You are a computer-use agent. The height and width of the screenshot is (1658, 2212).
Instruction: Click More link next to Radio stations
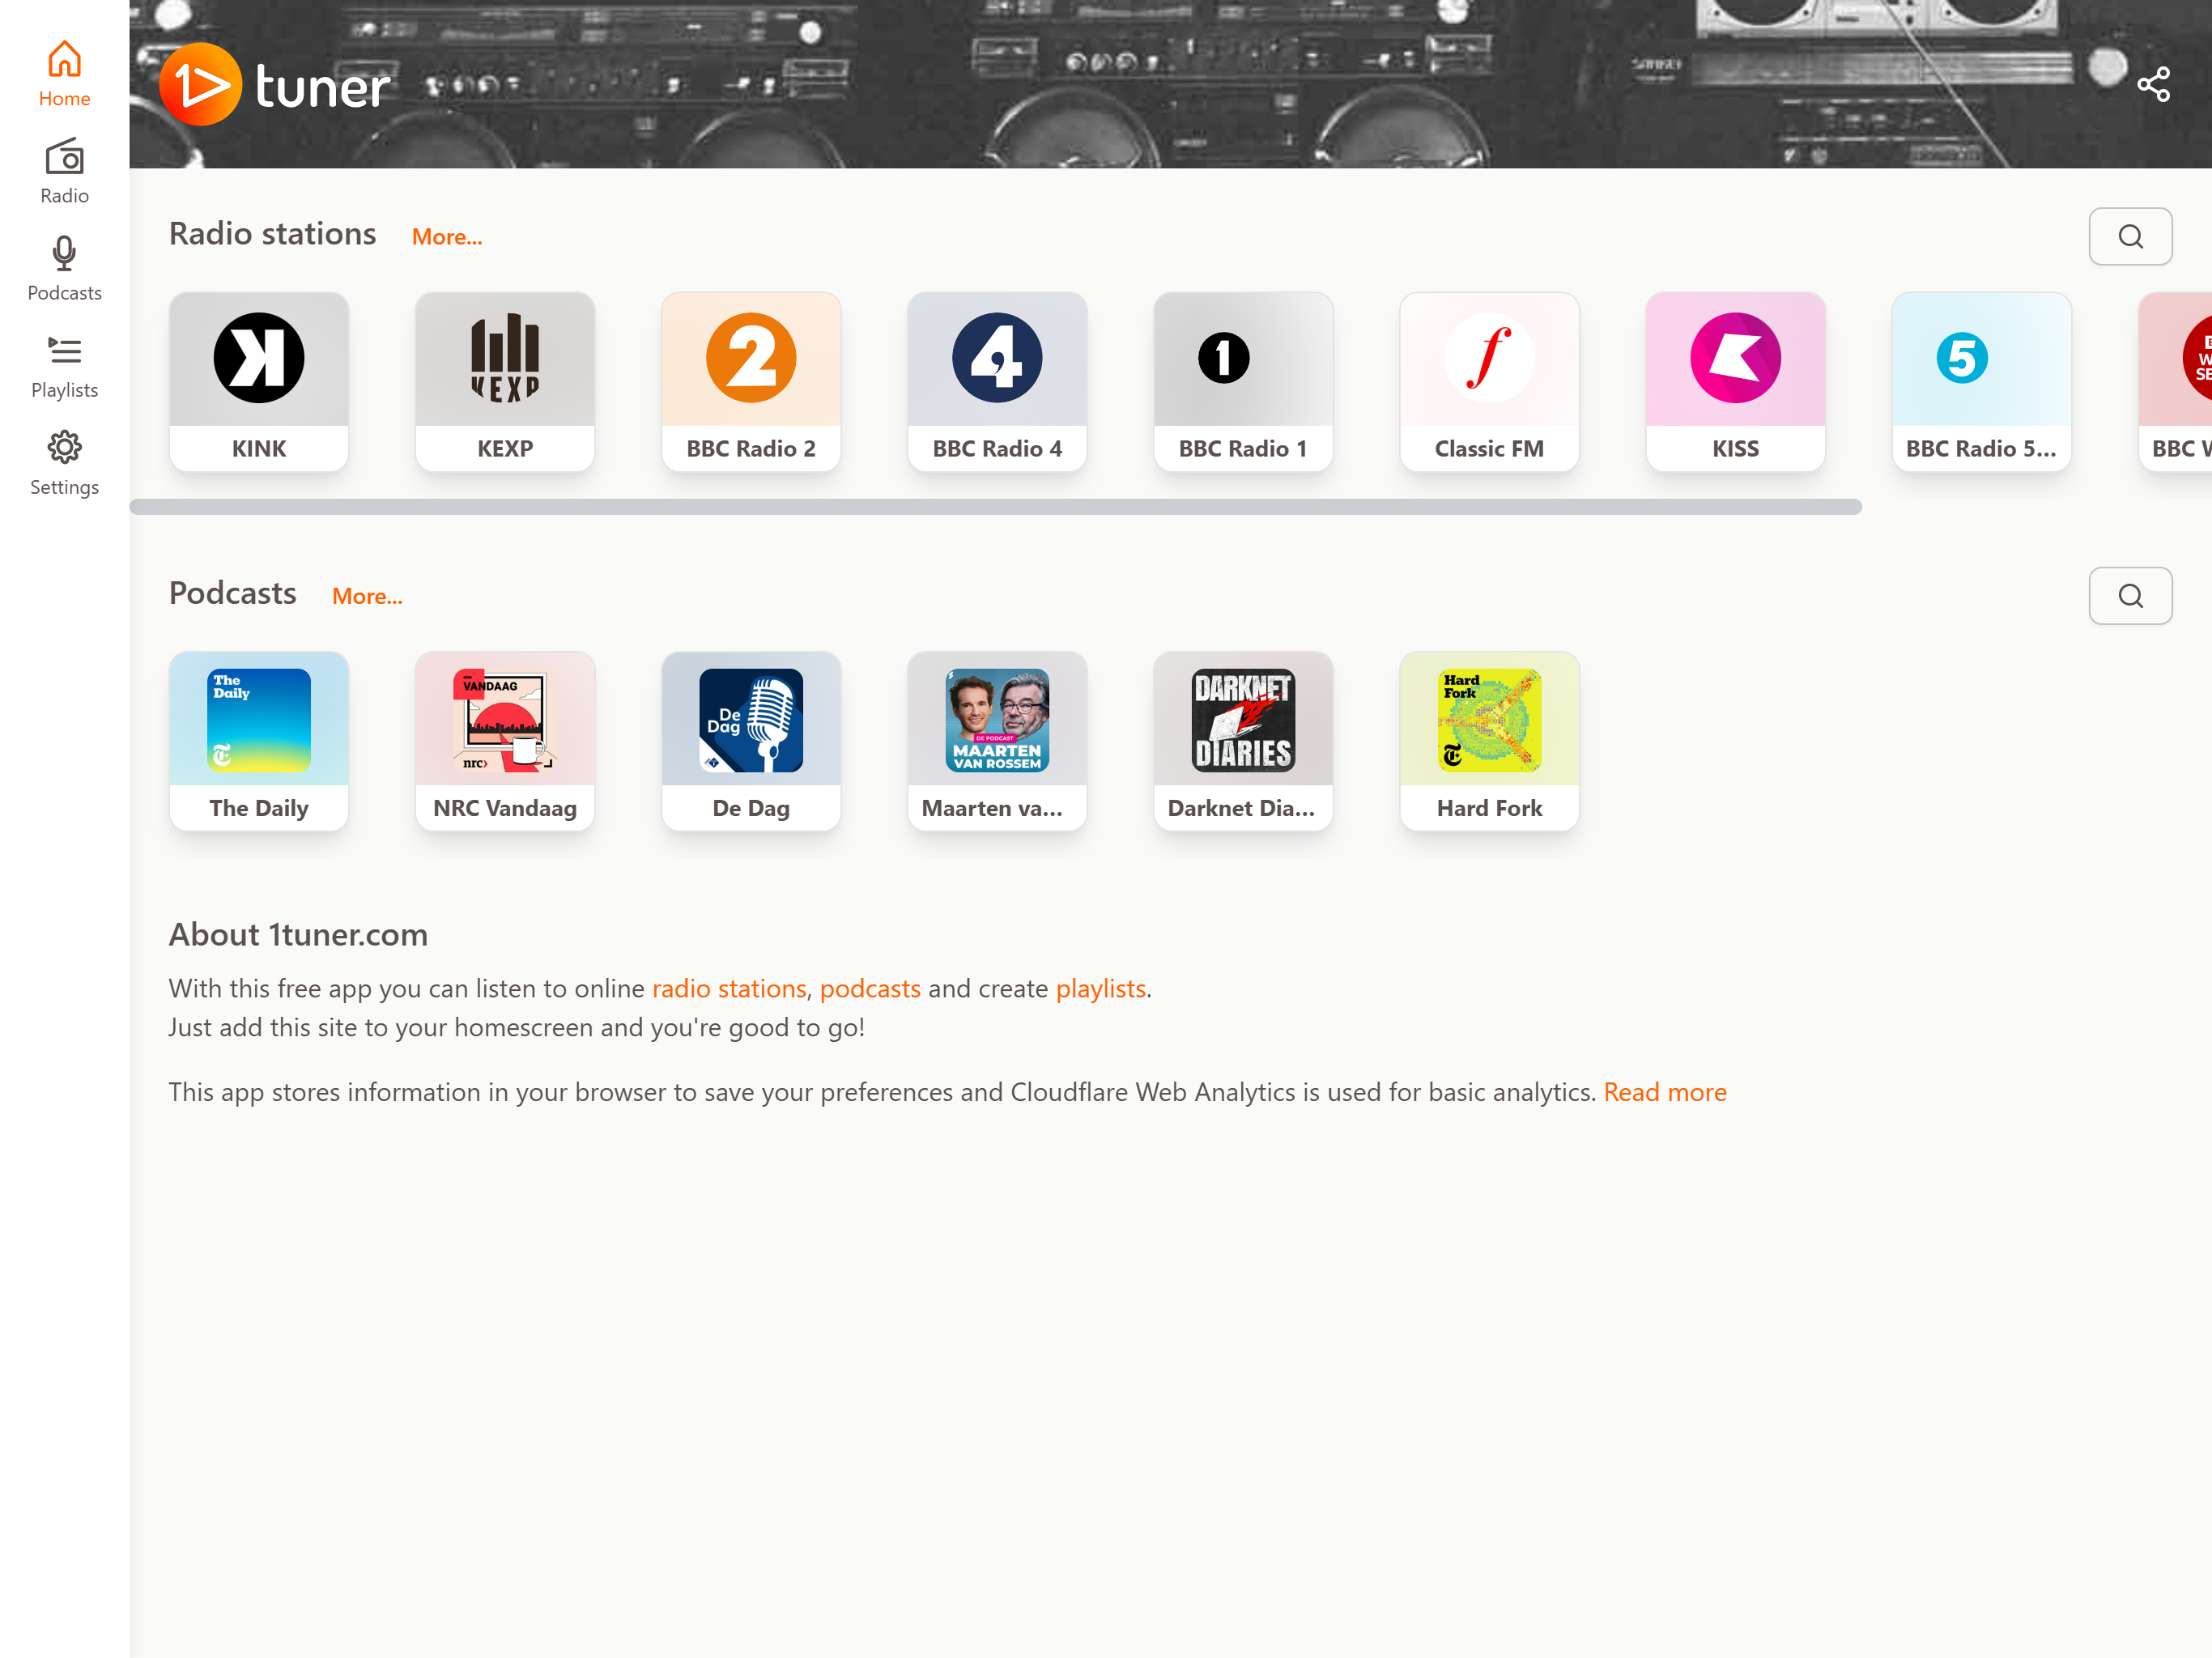pyautogui.click(x=447, y=237)
